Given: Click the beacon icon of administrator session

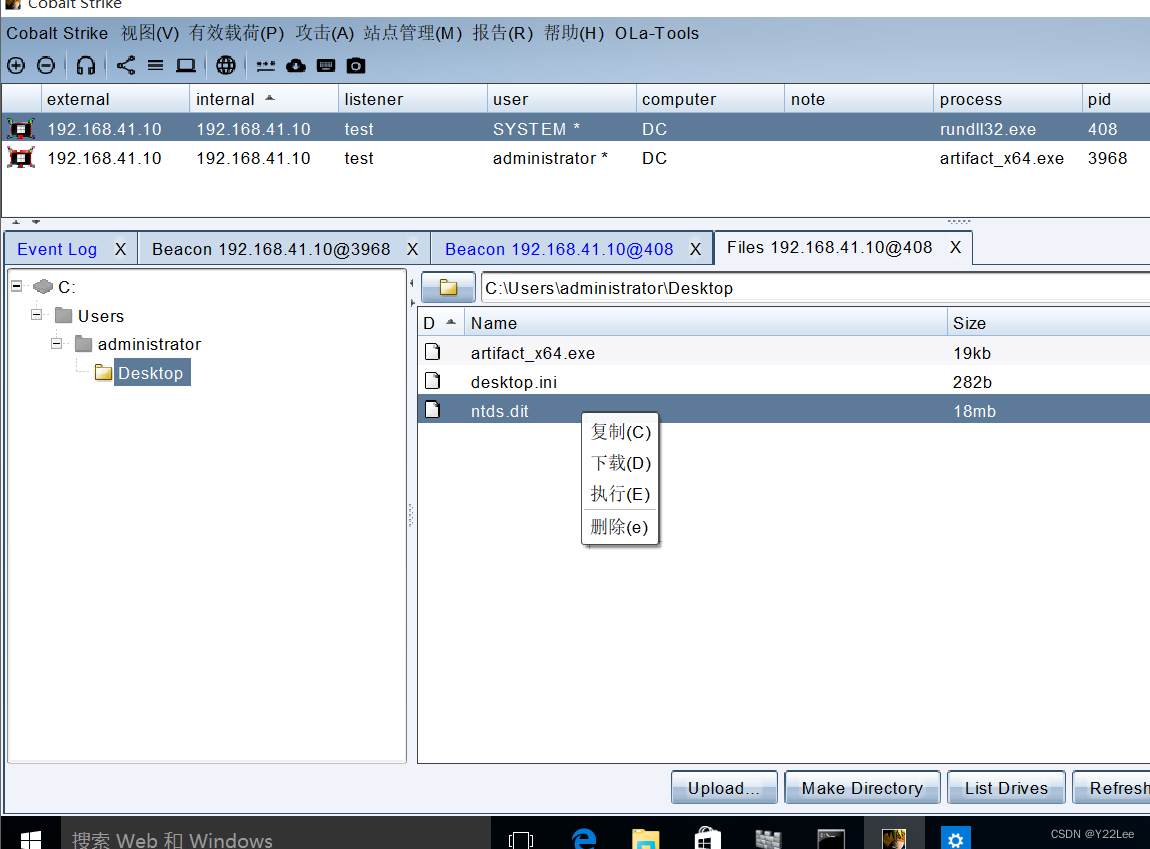Looking at the screenshot, I should tap(21, 158).
